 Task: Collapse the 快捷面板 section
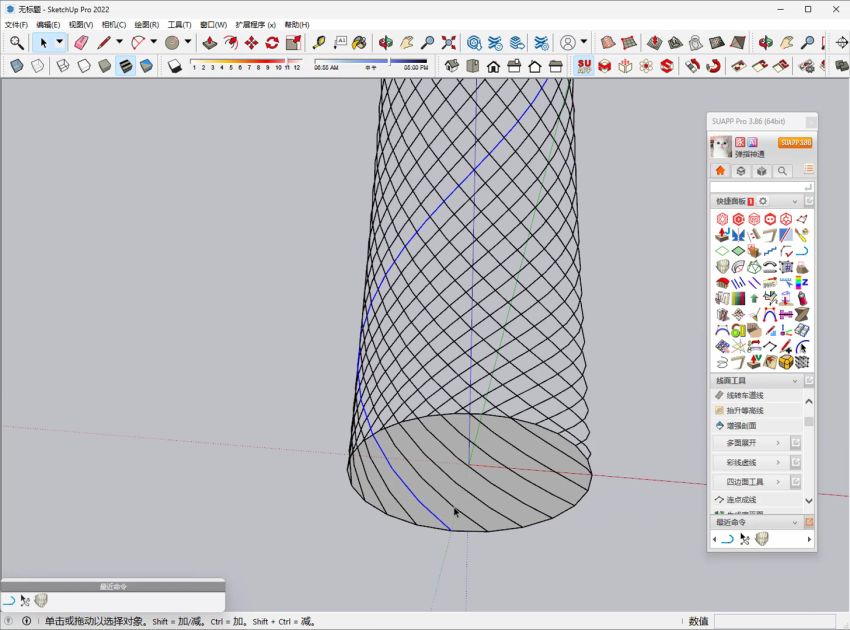coord(795,202)
